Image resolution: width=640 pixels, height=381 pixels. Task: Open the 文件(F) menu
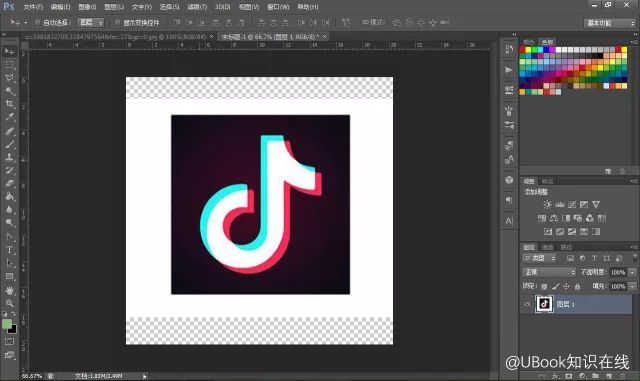pos(33,7)
